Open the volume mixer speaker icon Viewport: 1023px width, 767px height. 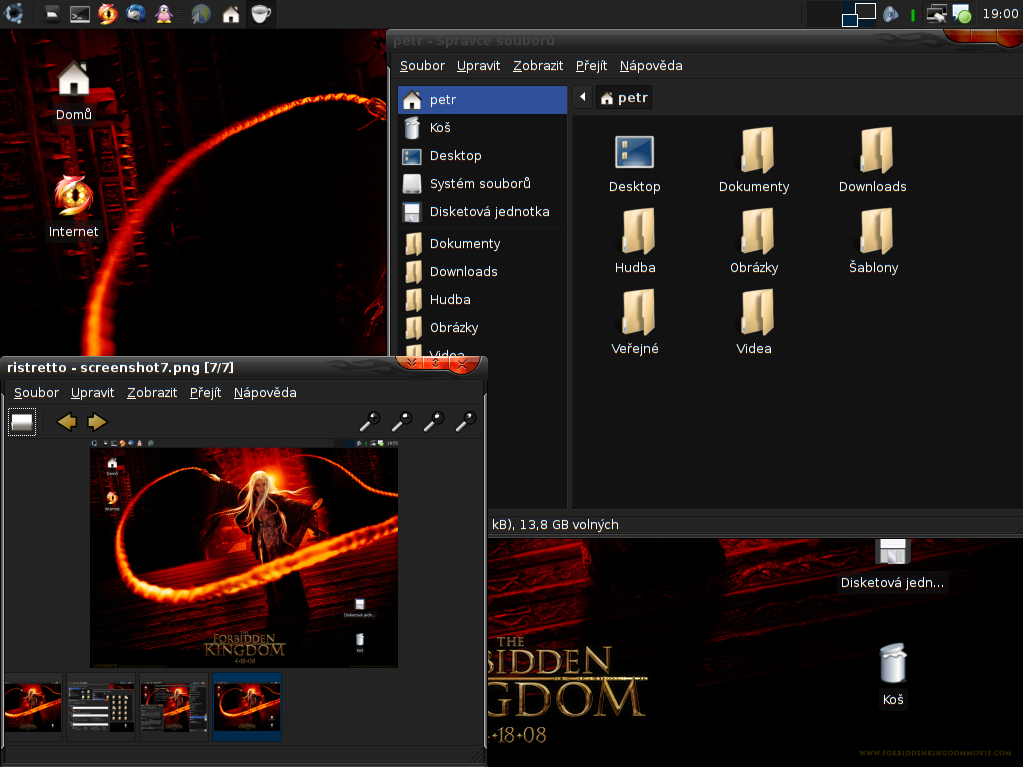click(x=891, y=14)
